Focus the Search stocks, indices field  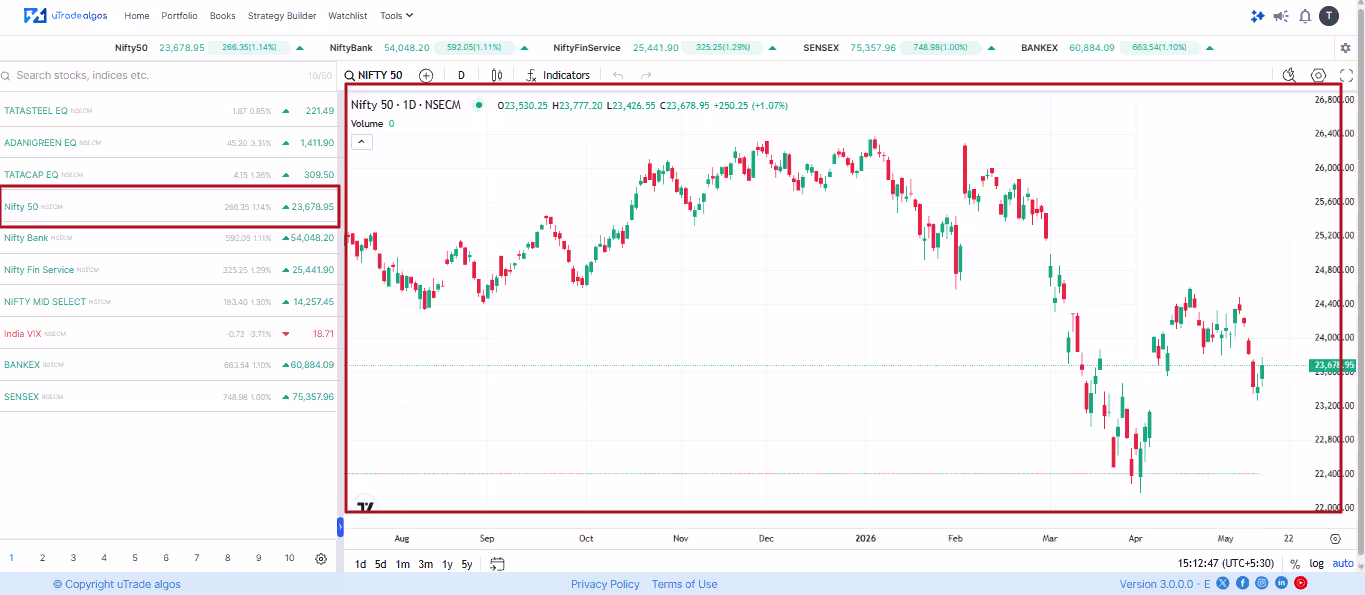[150, 75]
